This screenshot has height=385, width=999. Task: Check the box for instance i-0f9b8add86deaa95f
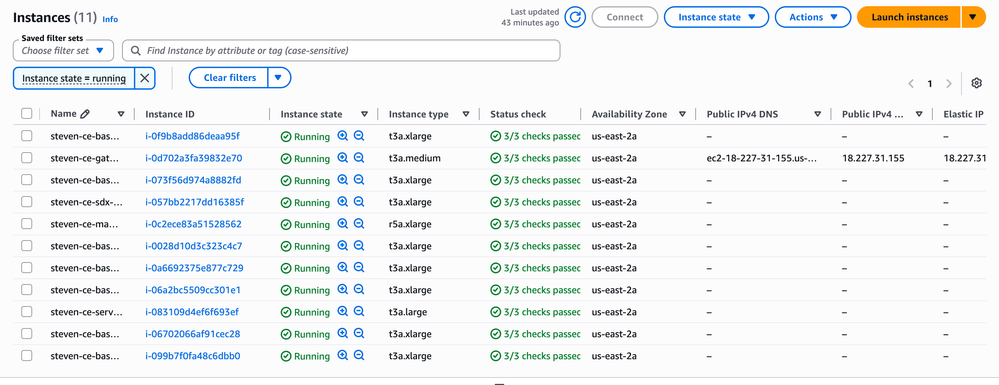point(26,136)
